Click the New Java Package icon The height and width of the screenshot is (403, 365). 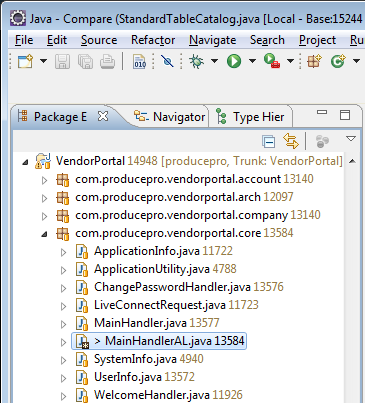314,61
